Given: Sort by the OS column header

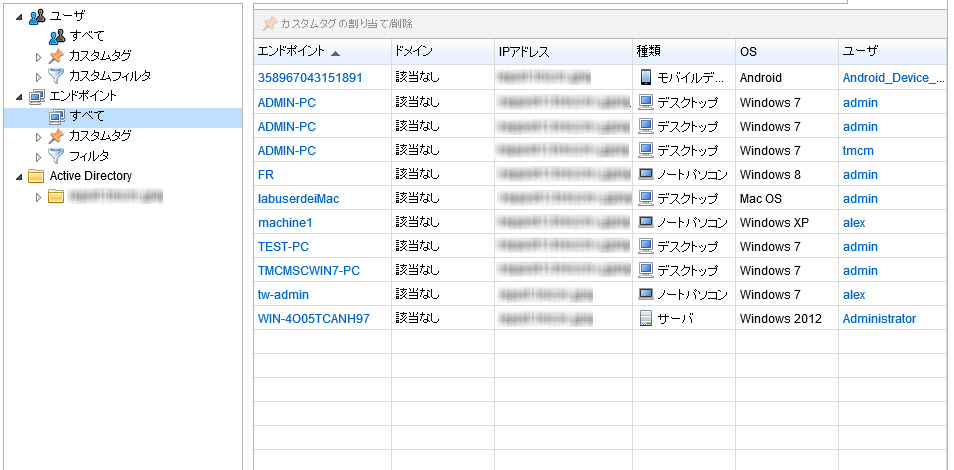Looking at the screenshot, I should [748, 51].
